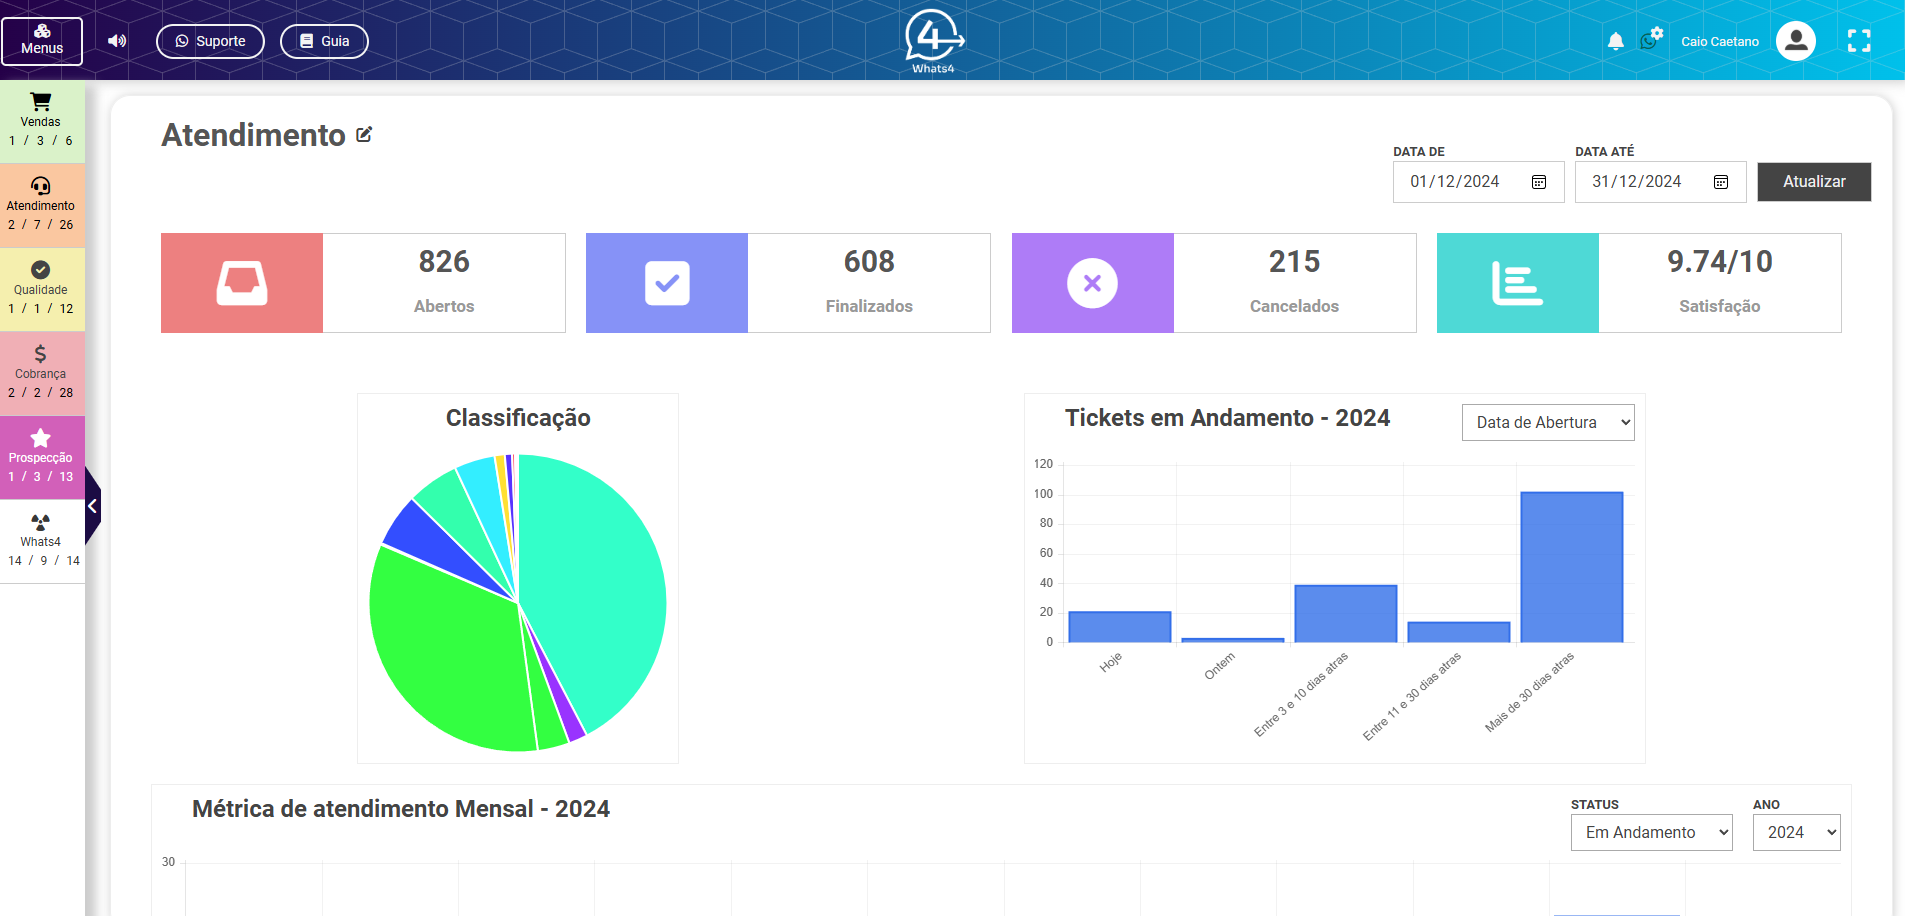Expand the Data de Abertura dropdown
Screen dimensions: 1905x916
pos(1547,423)
